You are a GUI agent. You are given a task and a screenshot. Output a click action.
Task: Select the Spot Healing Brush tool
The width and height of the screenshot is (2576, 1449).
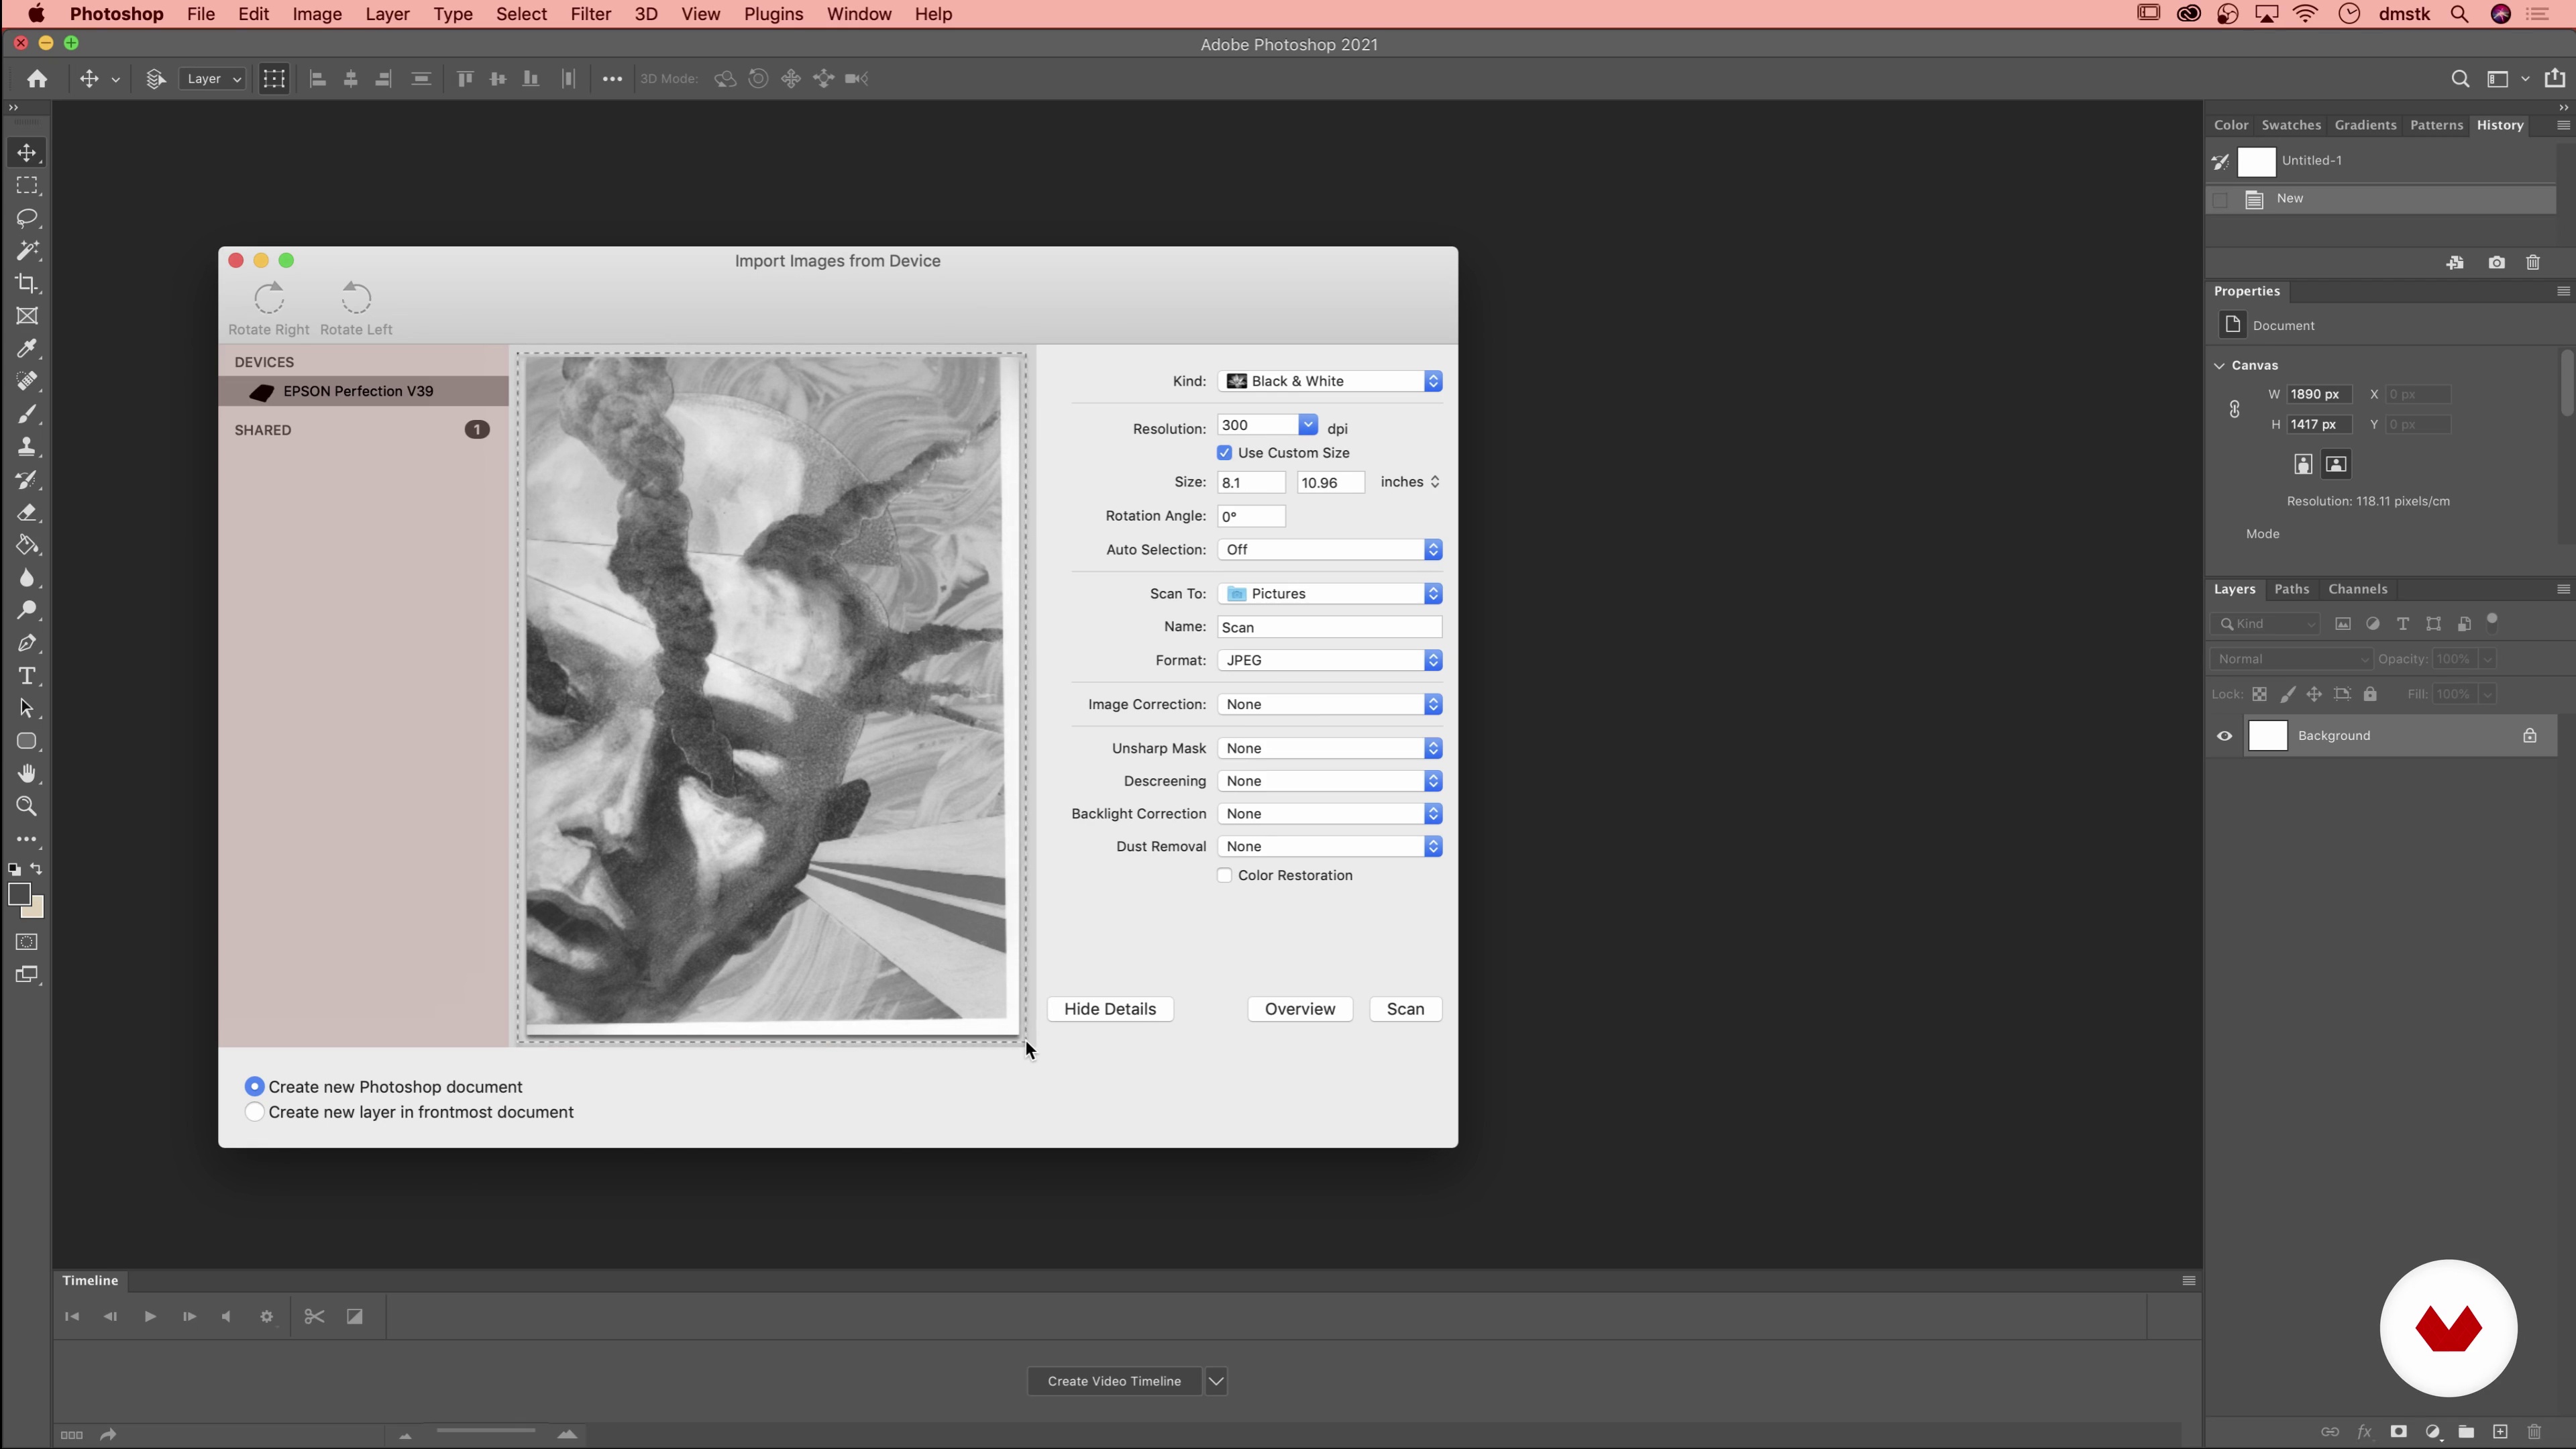[x=27, y=382]
